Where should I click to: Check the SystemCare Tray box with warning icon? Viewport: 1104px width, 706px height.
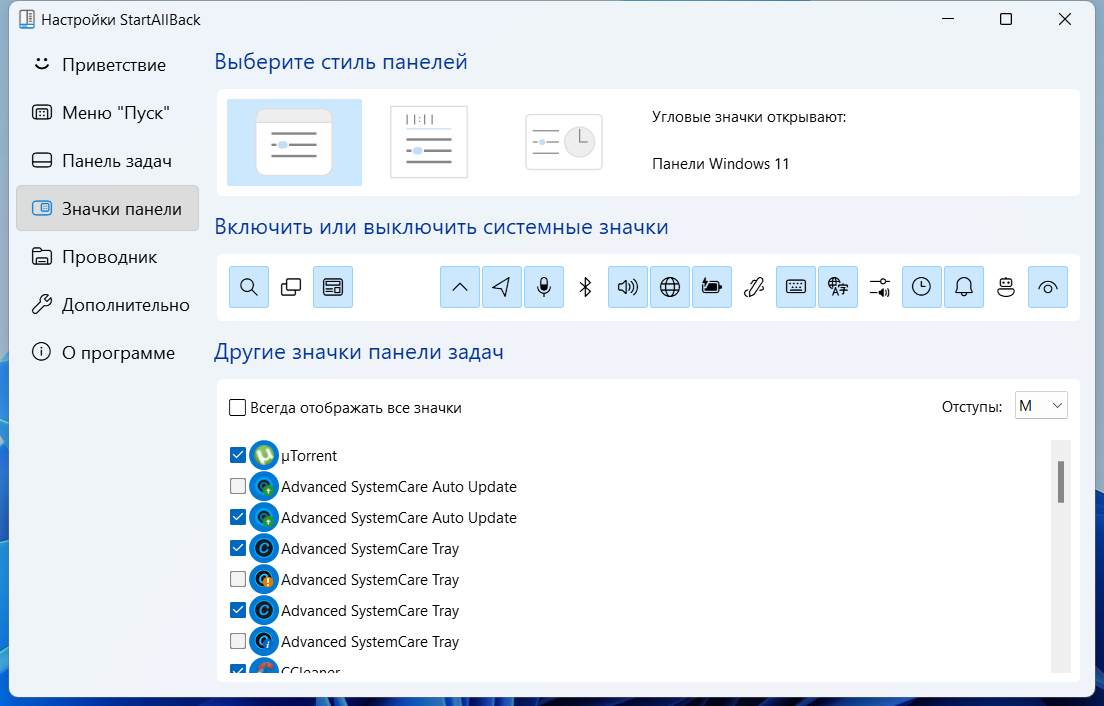click(x=238, y=579)
